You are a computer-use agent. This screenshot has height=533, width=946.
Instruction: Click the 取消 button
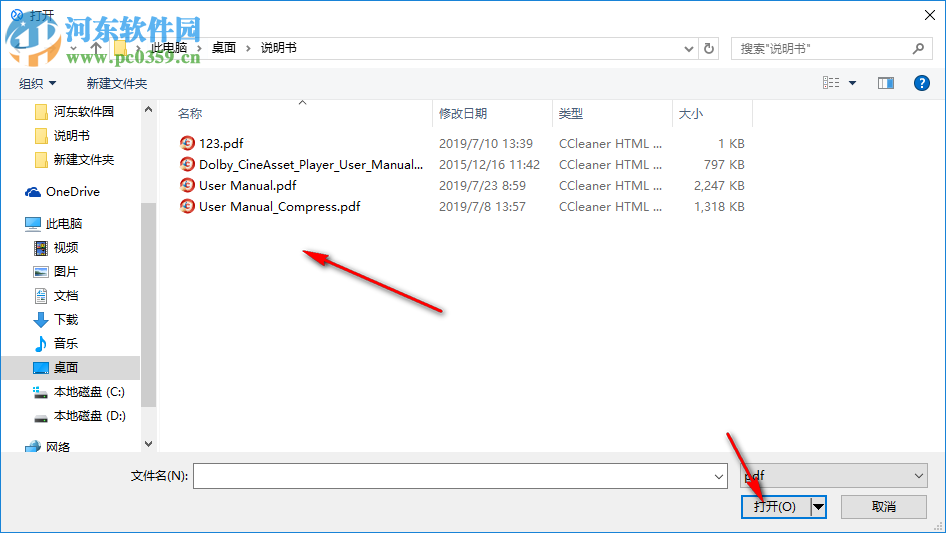(x=884, y=507)
